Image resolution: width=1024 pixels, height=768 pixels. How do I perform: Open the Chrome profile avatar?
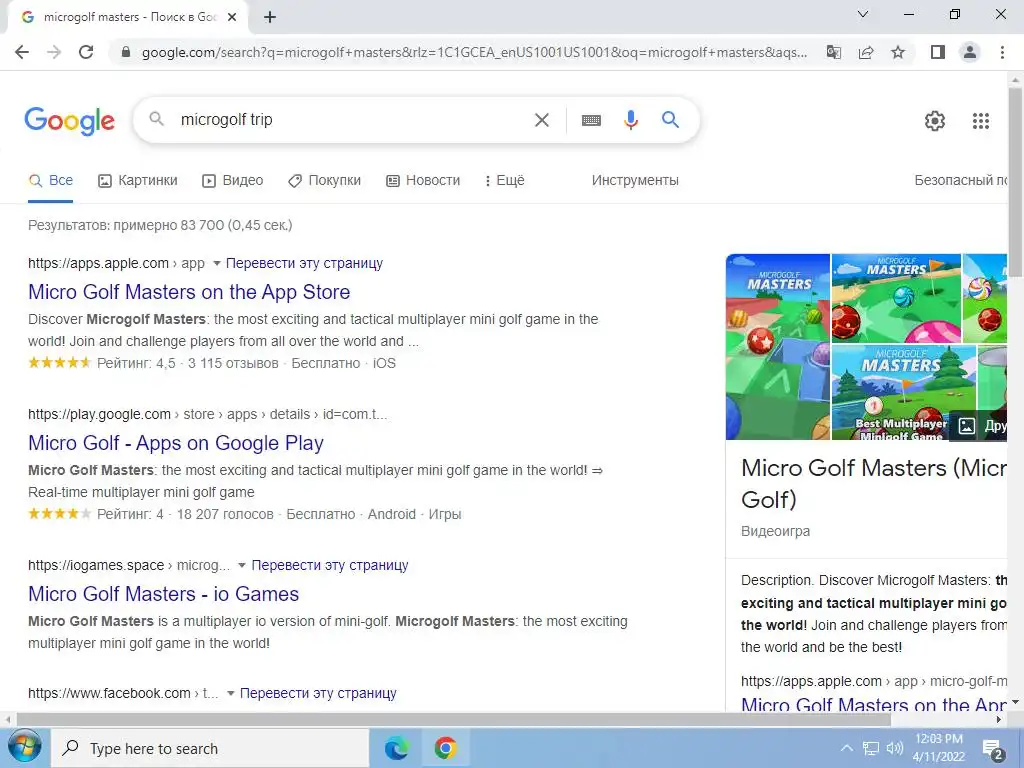coord(970,52)
